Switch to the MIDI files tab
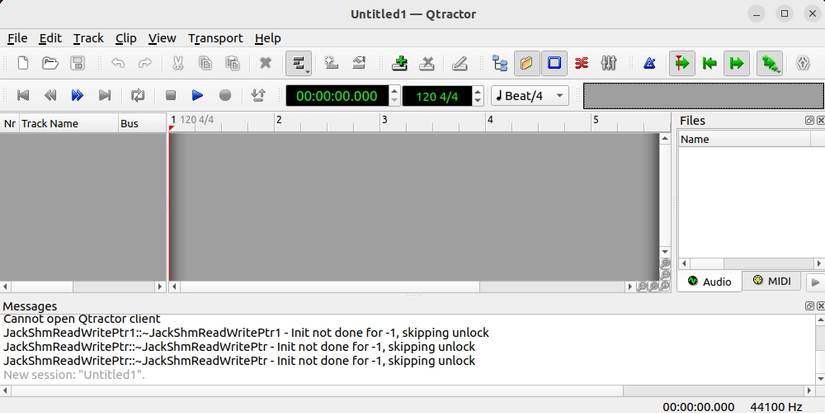The height and width of the screenshot is (413, 825). 772,281
